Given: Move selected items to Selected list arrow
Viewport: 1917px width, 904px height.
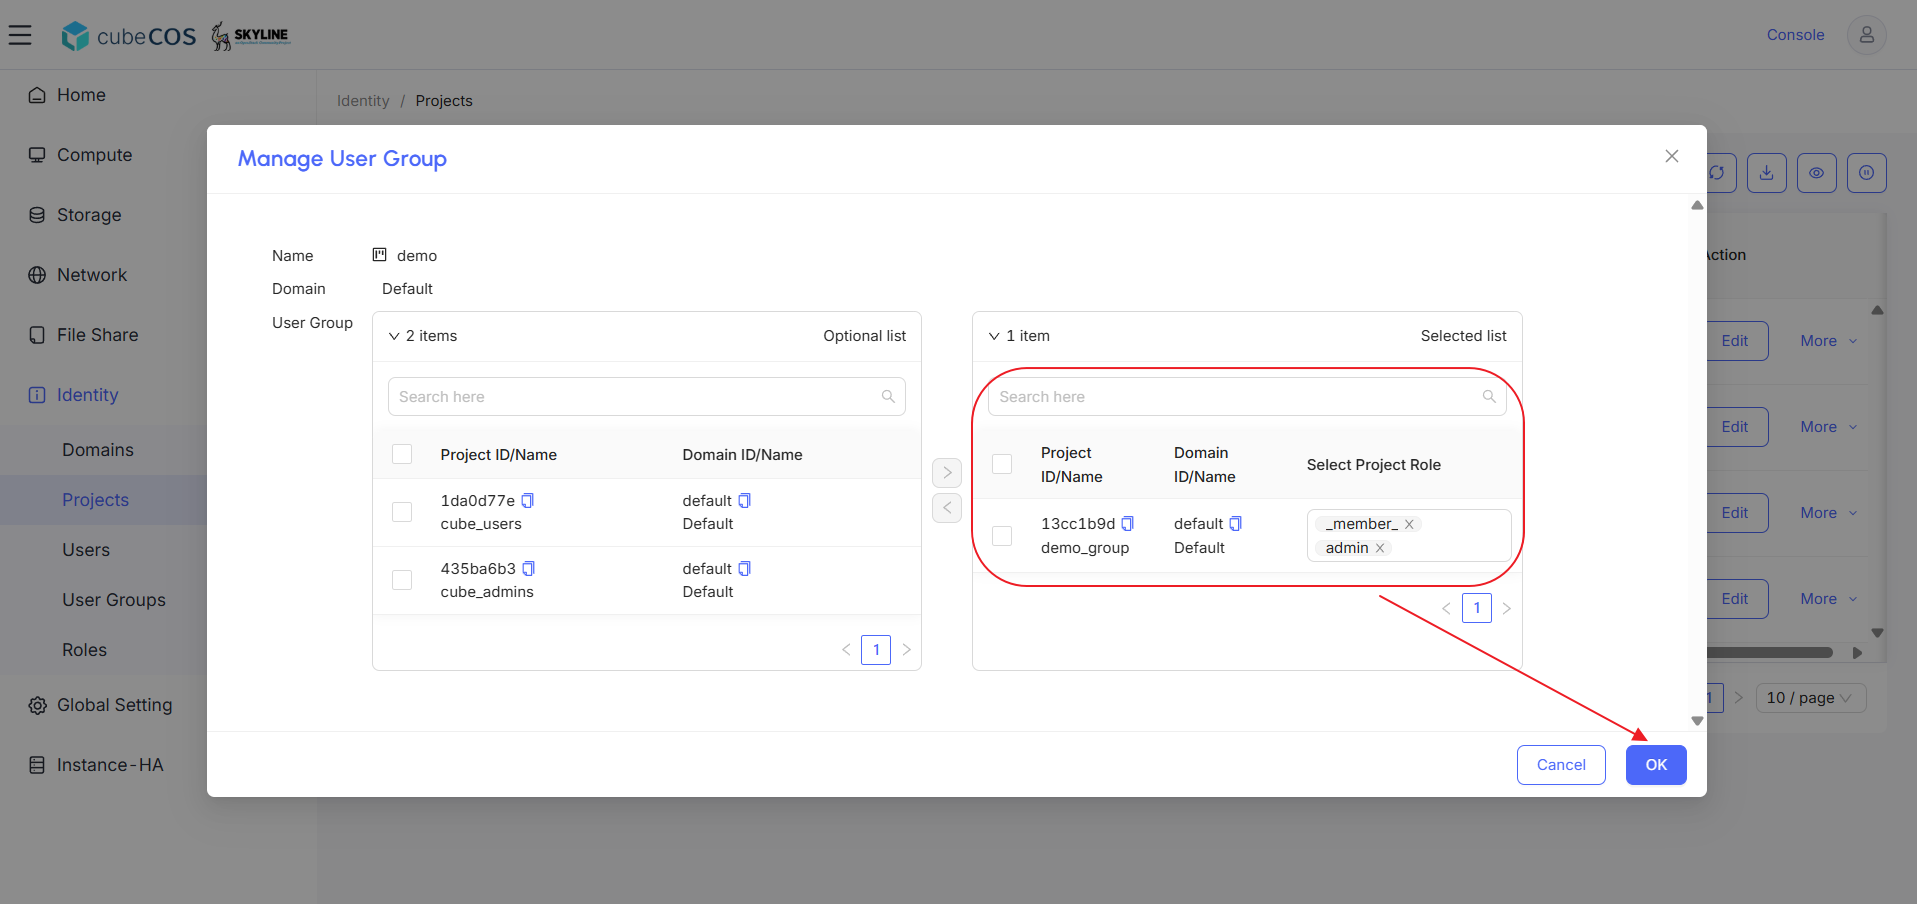Looking at the screenshot, I should [x=947, y=472].
